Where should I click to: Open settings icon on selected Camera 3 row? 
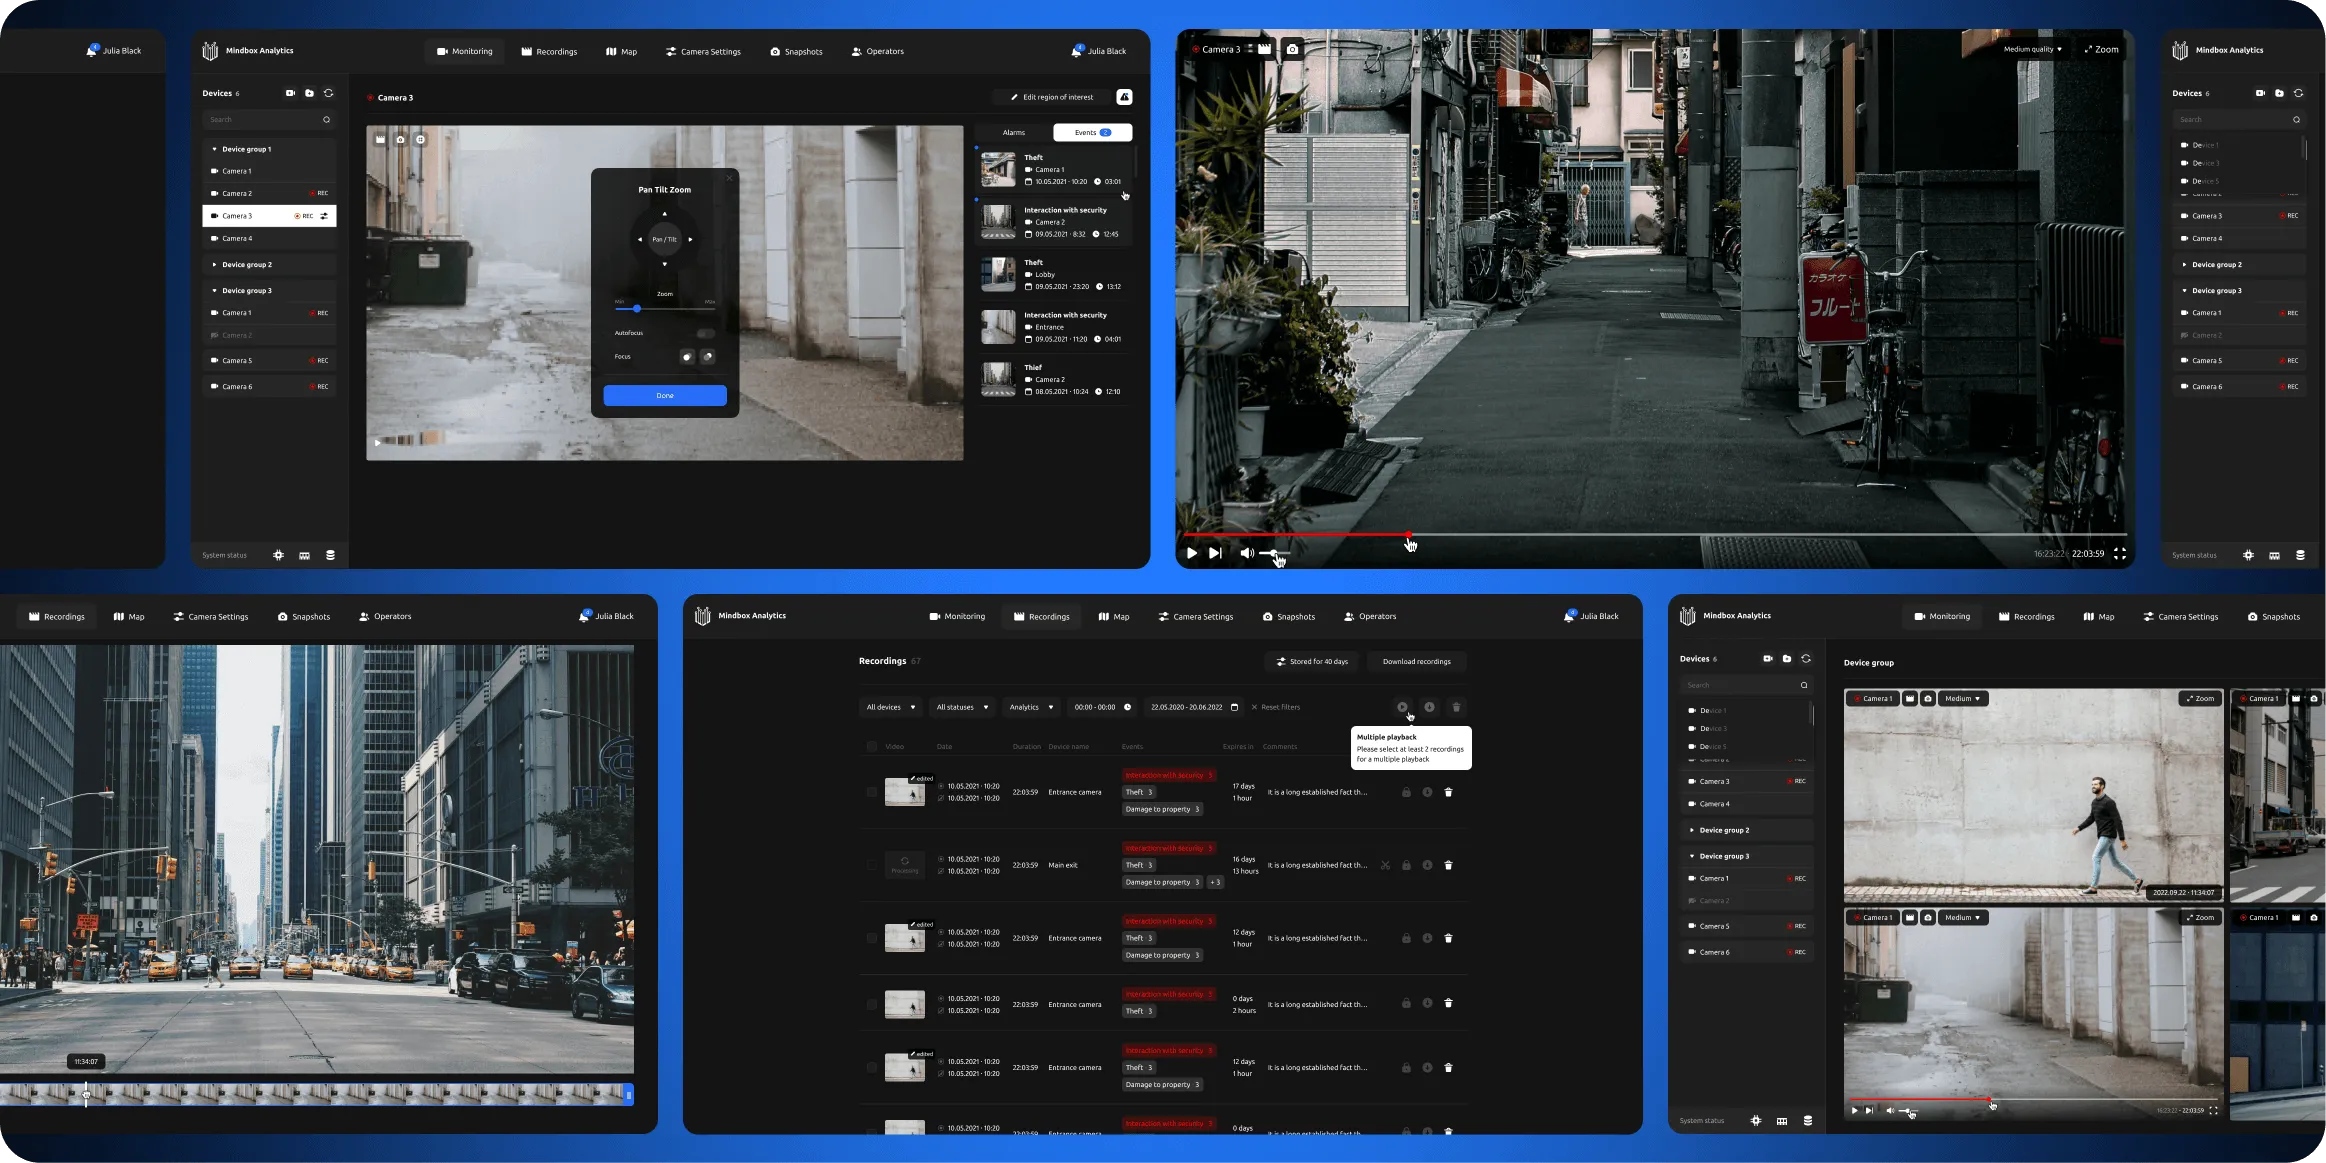pos(324,216)
